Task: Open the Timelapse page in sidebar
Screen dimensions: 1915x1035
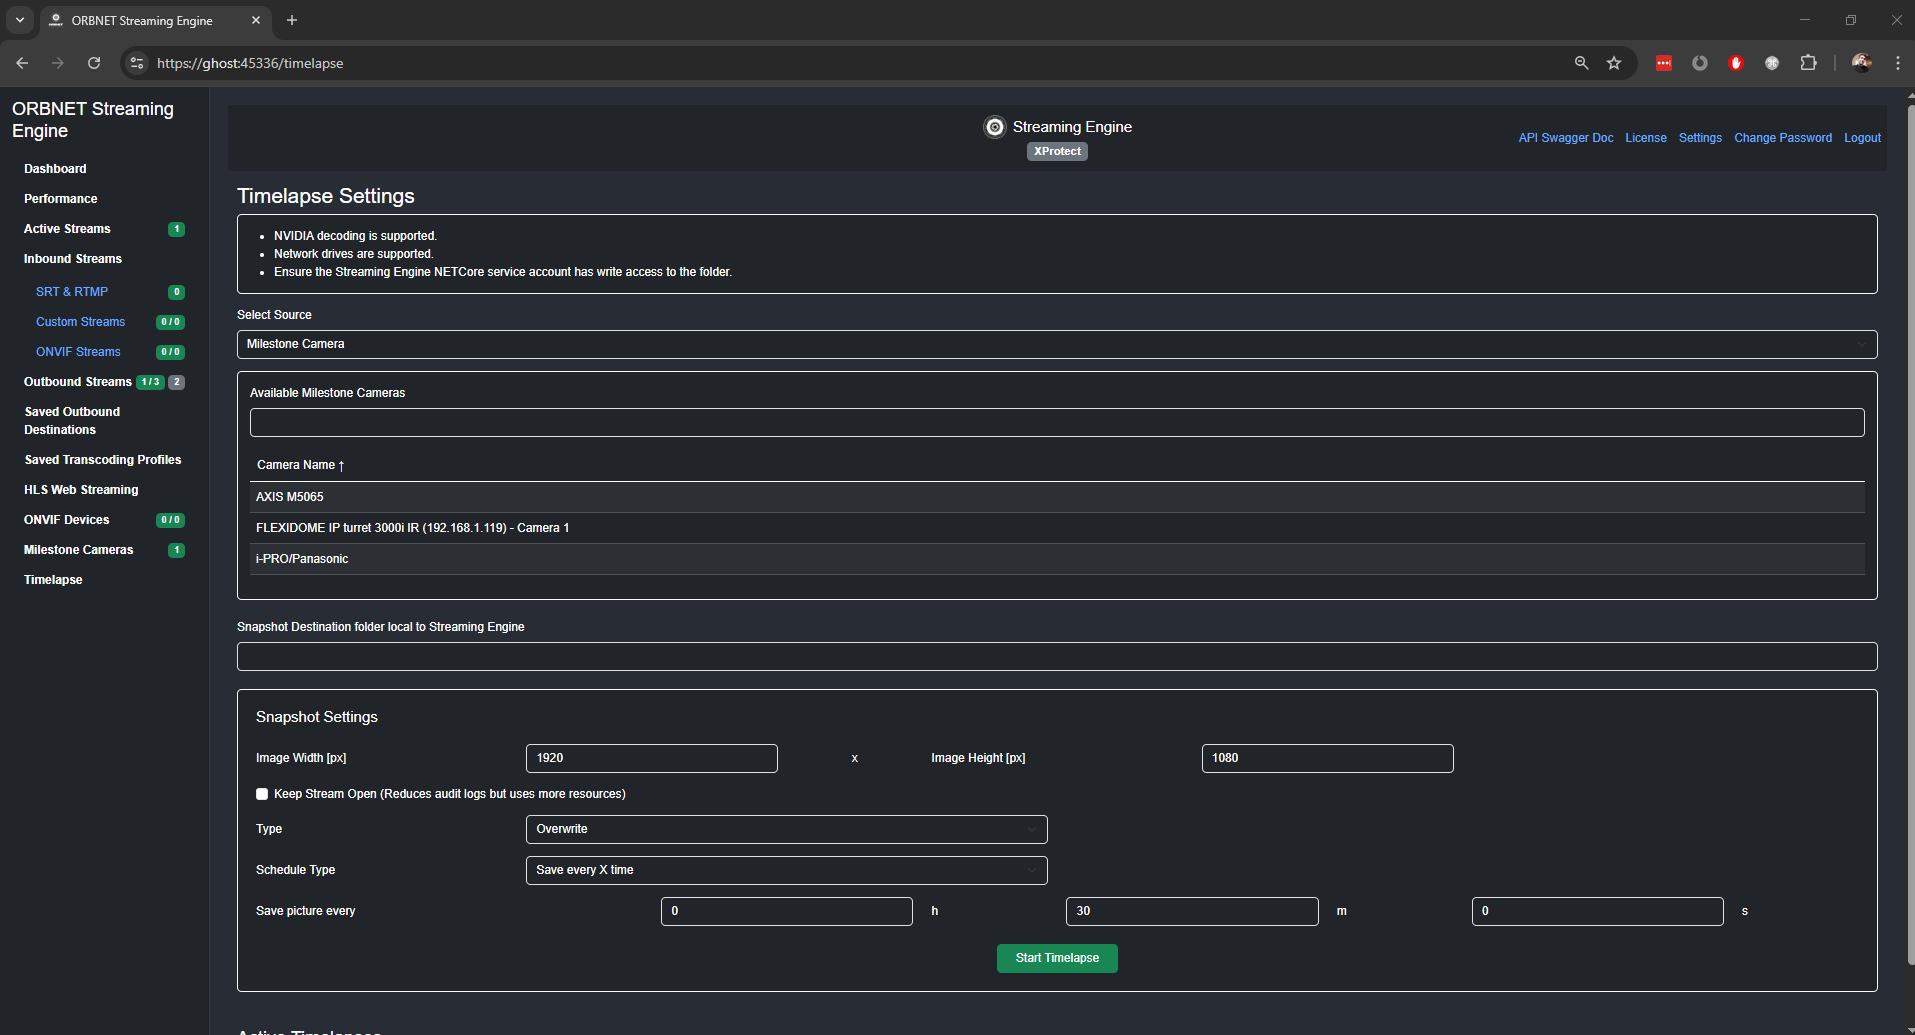Action: point(53,580)
